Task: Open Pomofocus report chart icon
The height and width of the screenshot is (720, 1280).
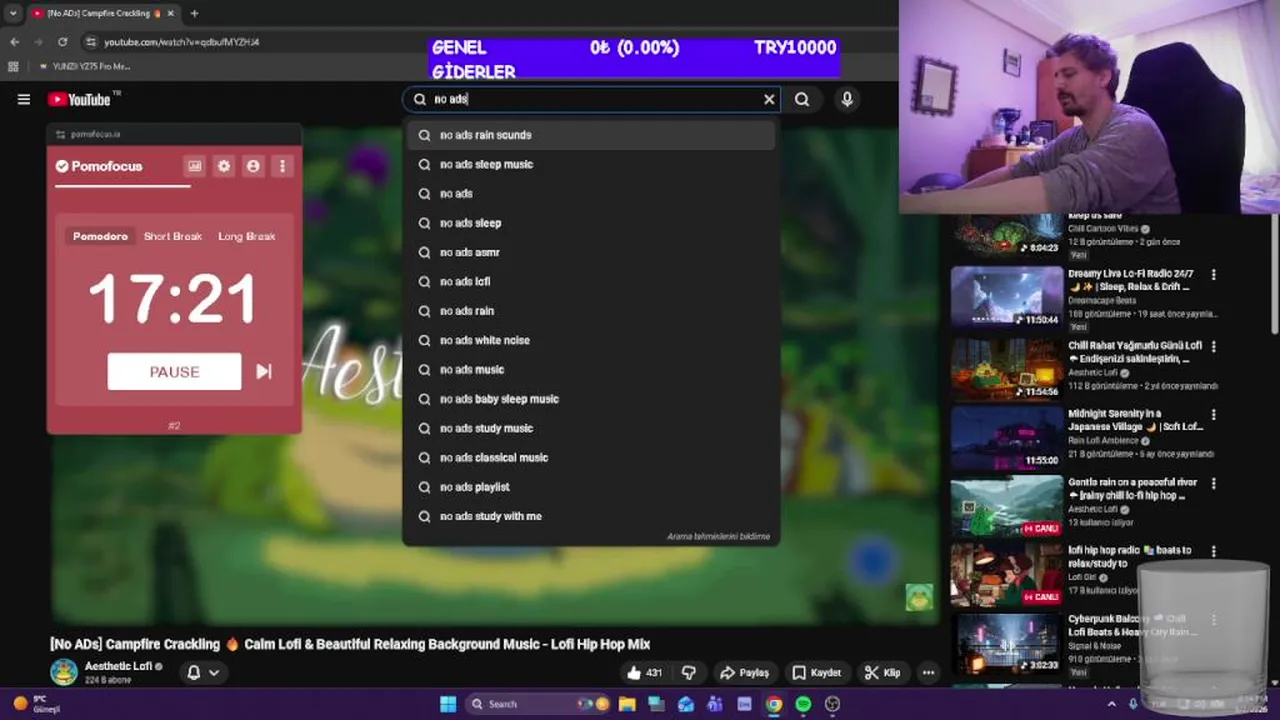Action: pos(195,166)
